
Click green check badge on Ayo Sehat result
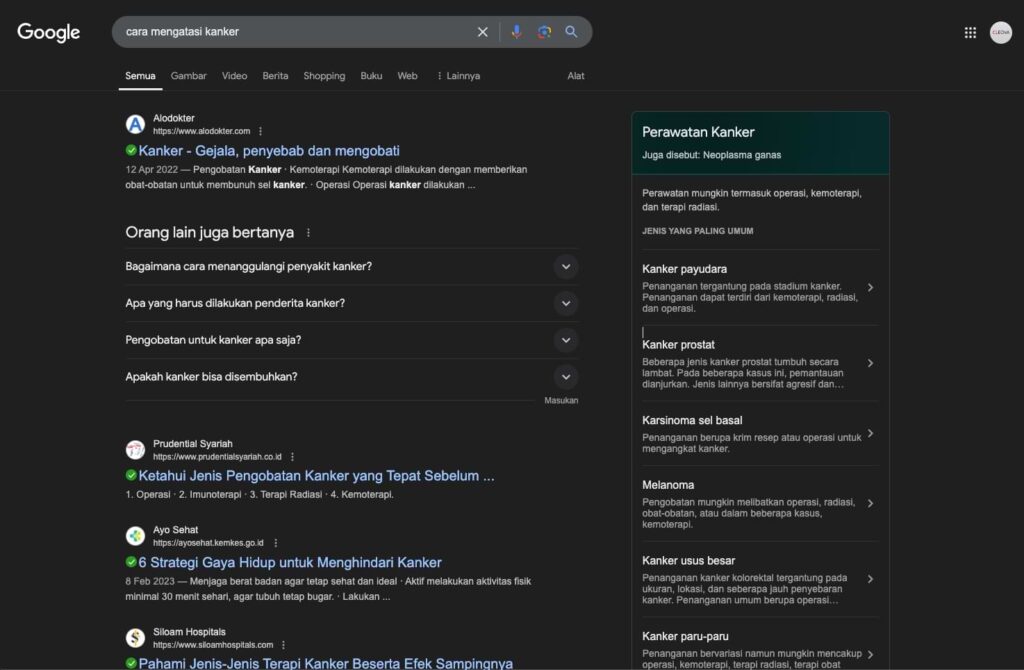(x=131, y=562)
